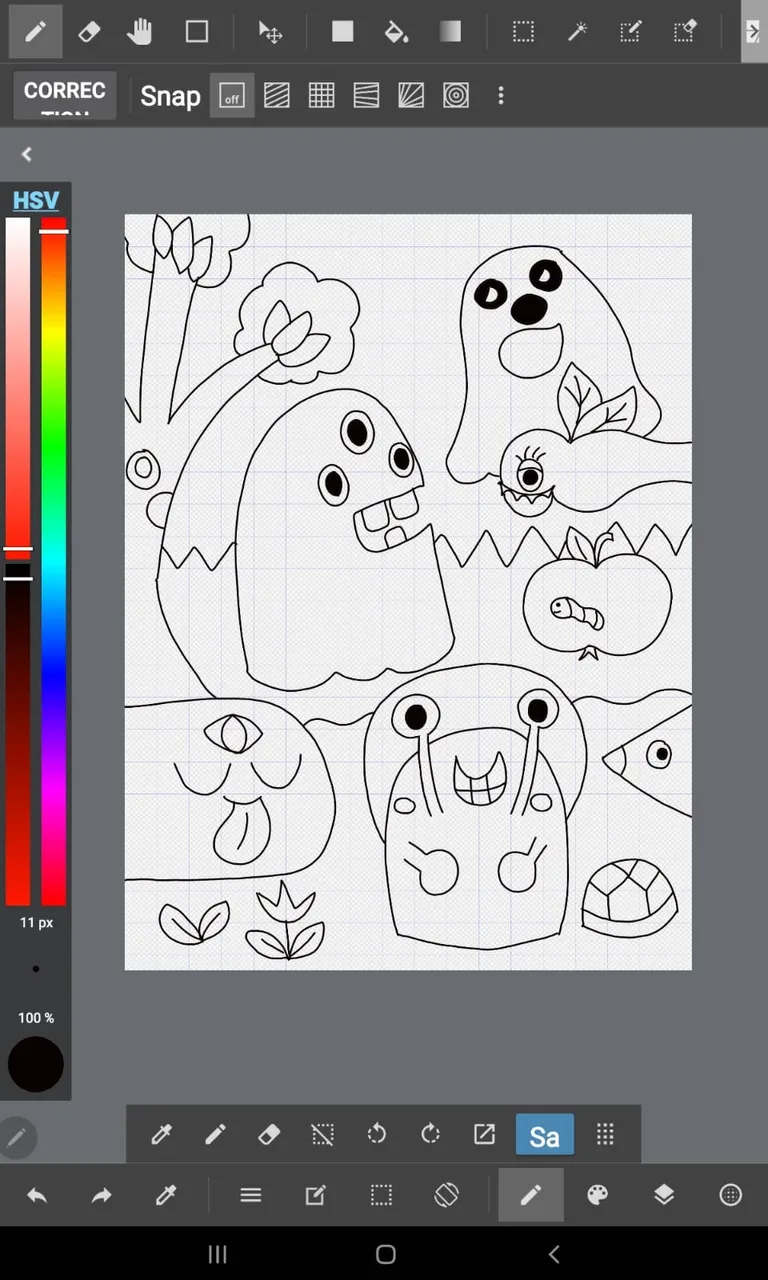Enable parallel lines snap
Image resolution: width=768 pixels, height=1280 pixels.
point(277,96)
